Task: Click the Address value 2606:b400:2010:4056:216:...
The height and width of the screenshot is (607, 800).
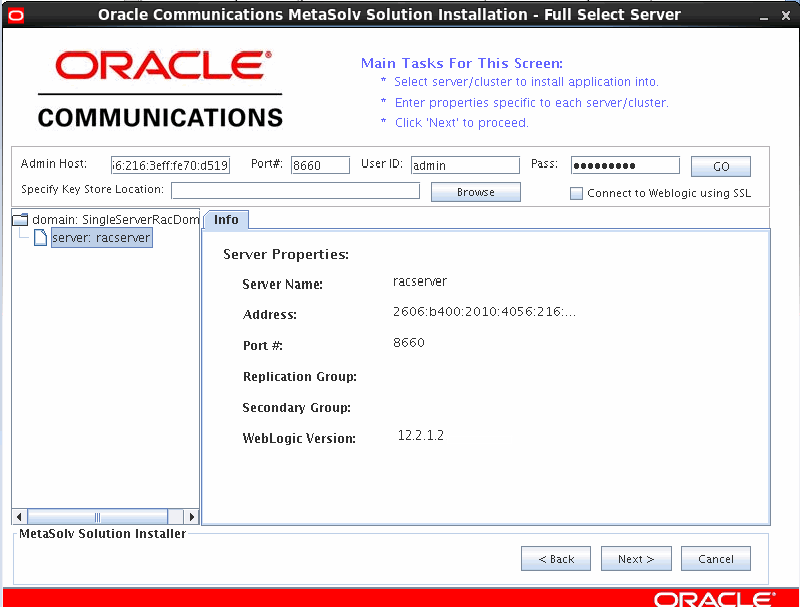Action: tap(484, 312)
